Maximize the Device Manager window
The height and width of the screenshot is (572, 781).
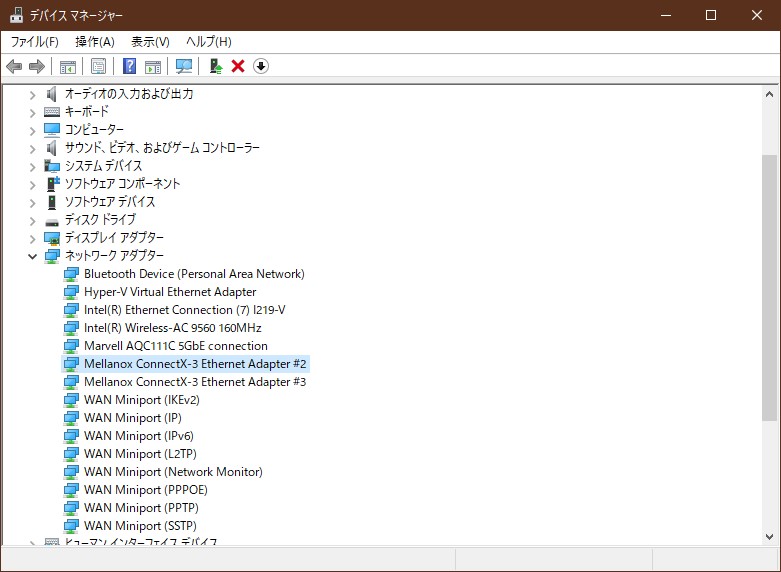click(711, 15)
